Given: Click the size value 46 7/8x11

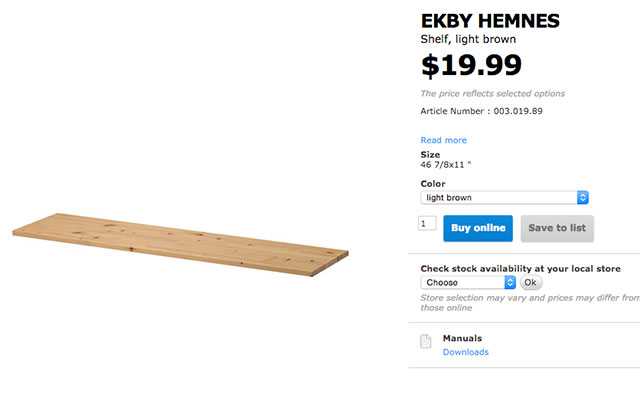Looking at the screenshot, I should click(x=446, y=165).
